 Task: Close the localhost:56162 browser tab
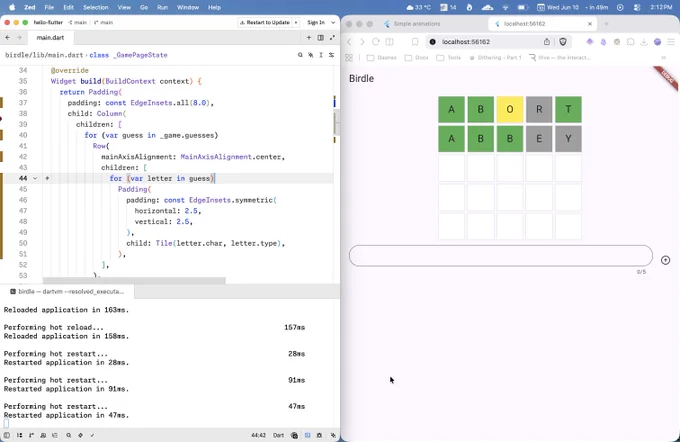coord(590,24)
